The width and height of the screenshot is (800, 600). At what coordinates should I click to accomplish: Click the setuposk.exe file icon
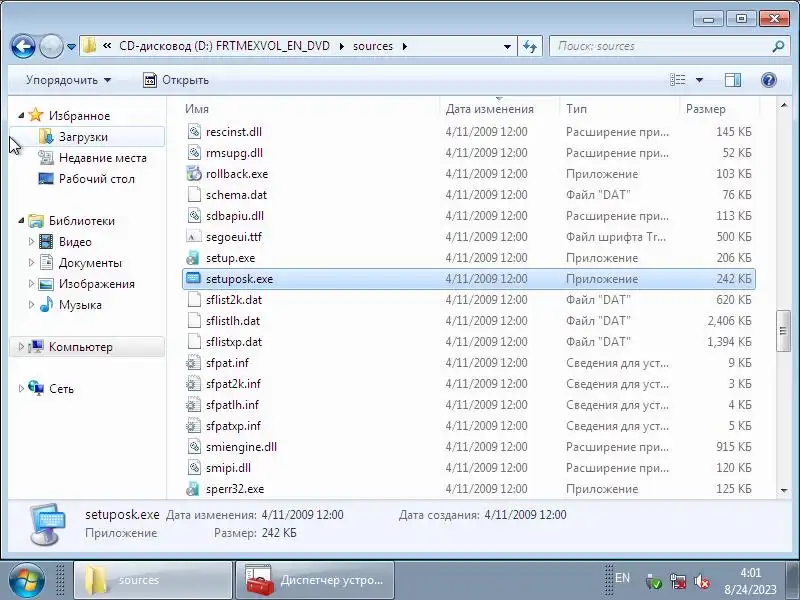193,279
